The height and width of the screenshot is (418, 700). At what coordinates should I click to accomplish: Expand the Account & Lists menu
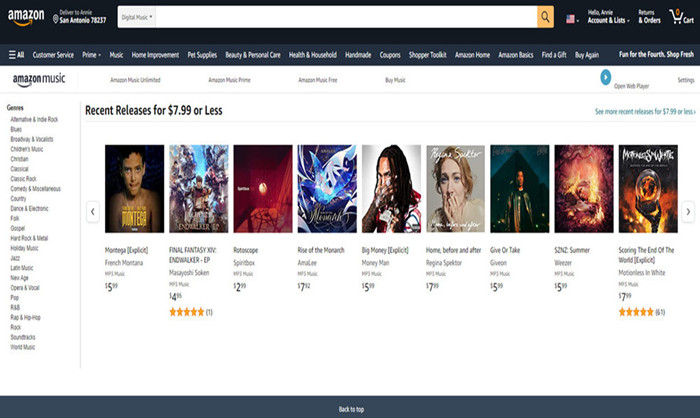pos(608,17)
